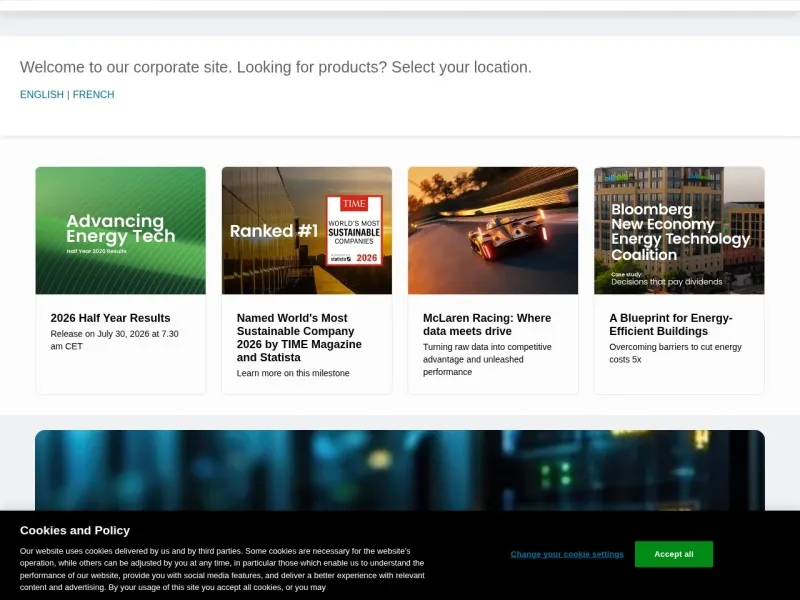Open the Advancing Energy Tech card image

point(120,231)
